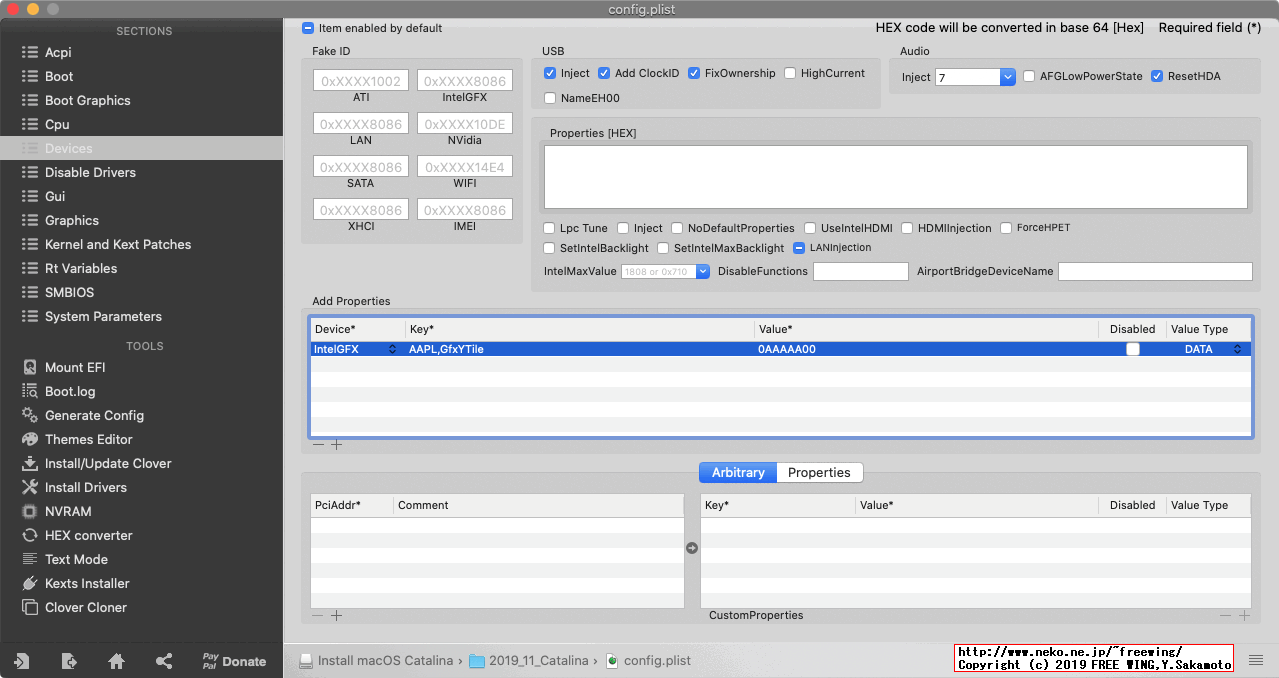Click the PayPal Donate button
This screenshot has height=678, width=1279.
[x=235, y=661]
